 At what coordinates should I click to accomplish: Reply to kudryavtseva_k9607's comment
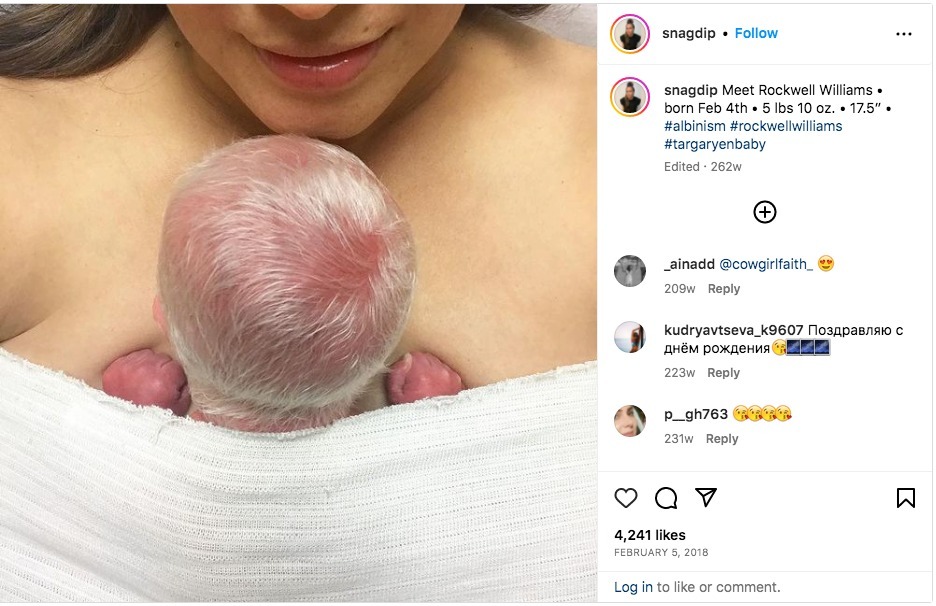tap(723, 373)
